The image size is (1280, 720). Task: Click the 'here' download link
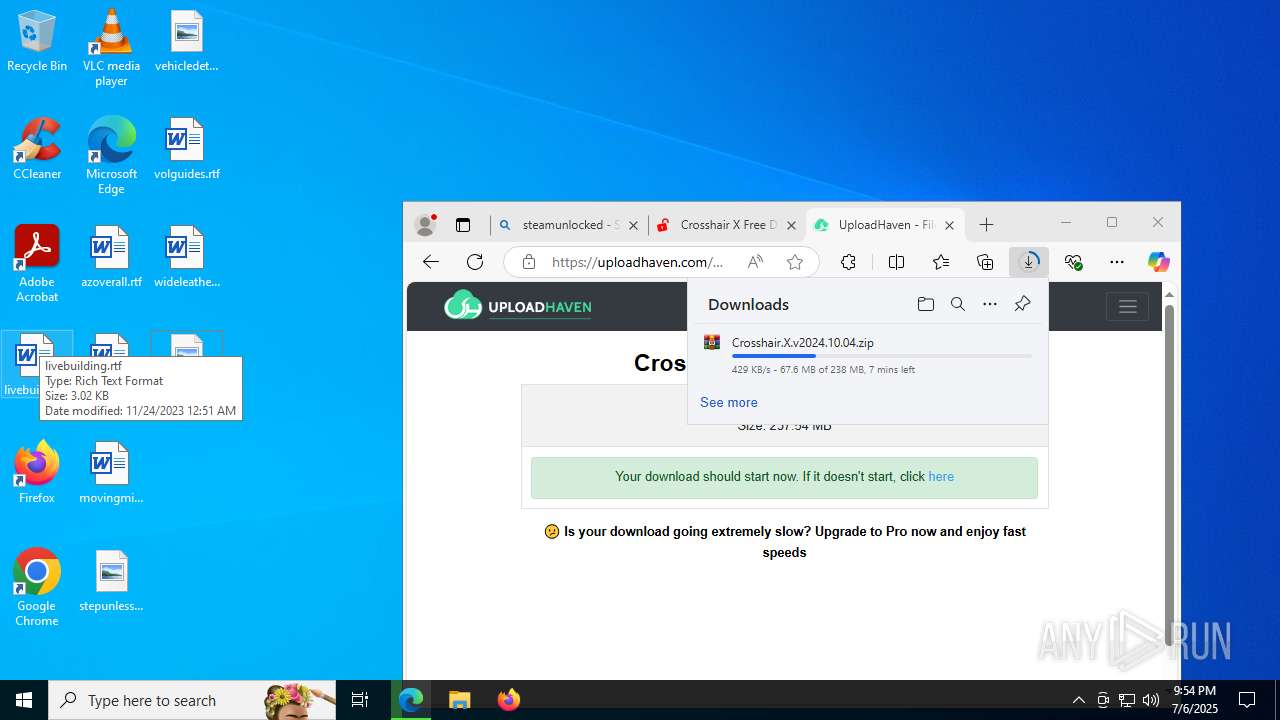coord(941,476)
